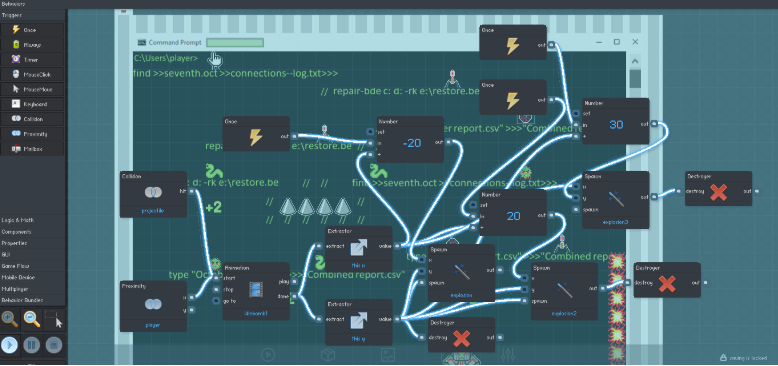This screenshot has height=366, width=778.
Task: Select the Timer trigger in sidebar
Action: pos(32,60)
